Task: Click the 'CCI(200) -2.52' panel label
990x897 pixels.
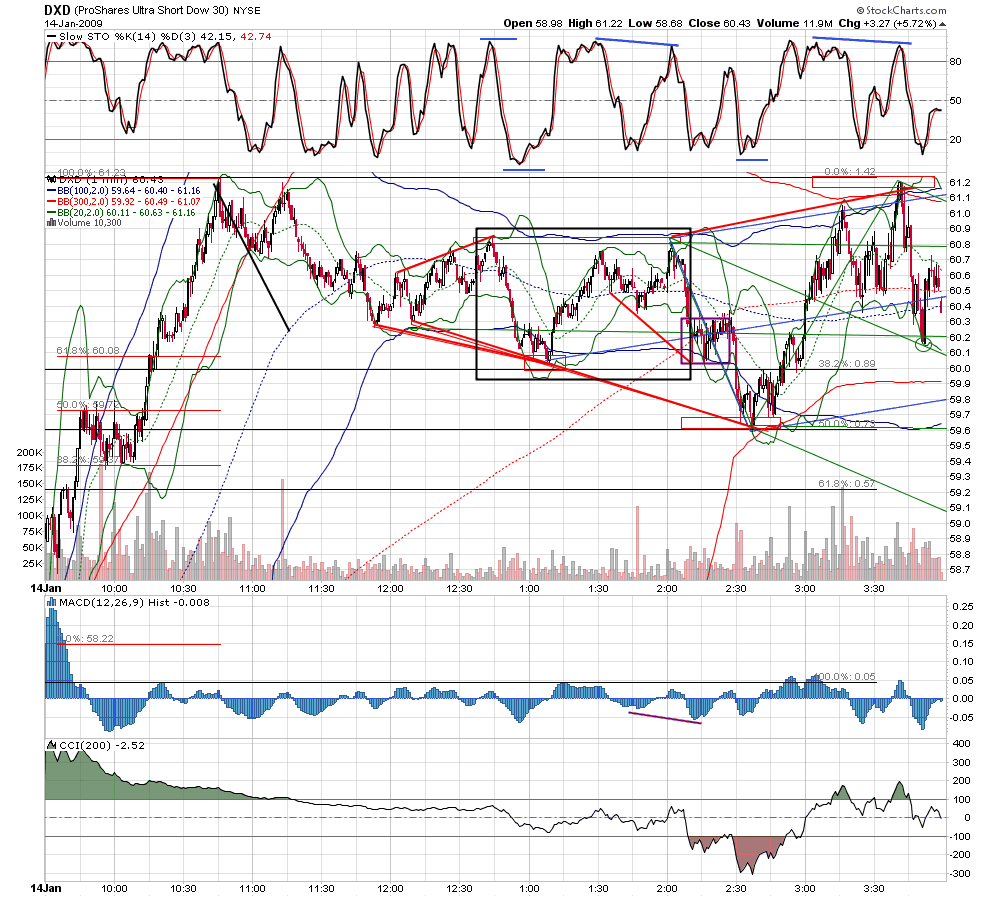Action: click(102, 746)
